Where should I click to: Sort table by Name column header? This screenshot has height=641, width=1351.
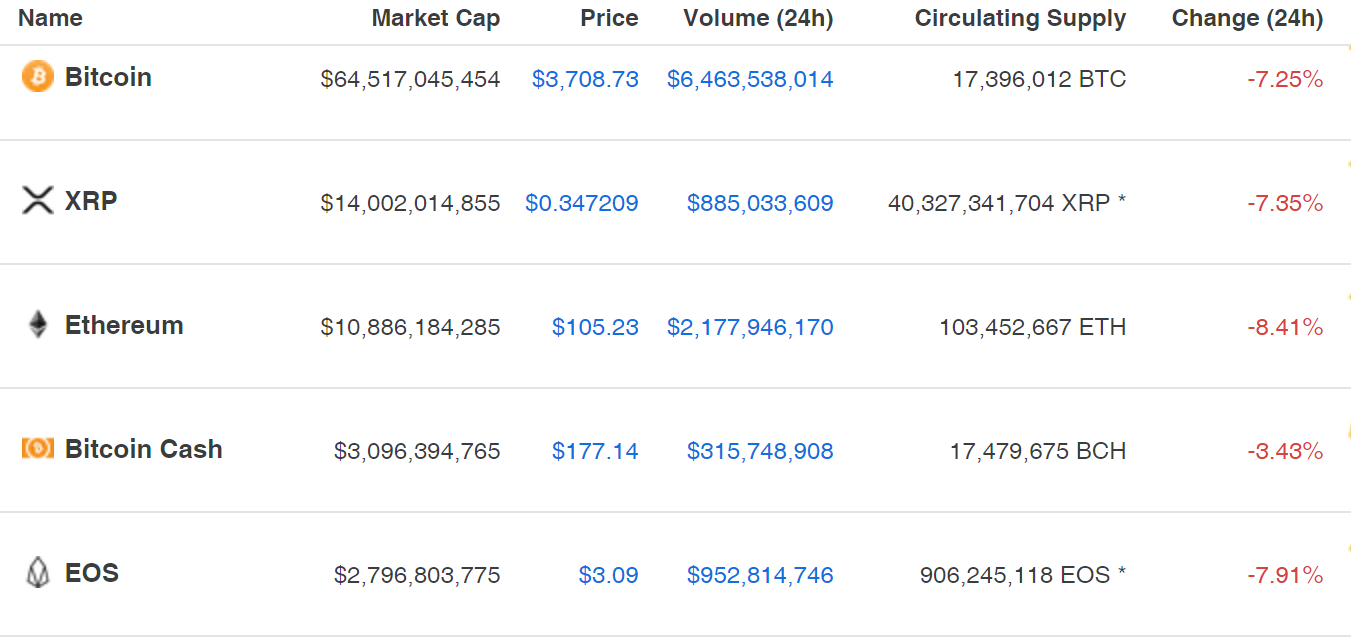point(50,18)
